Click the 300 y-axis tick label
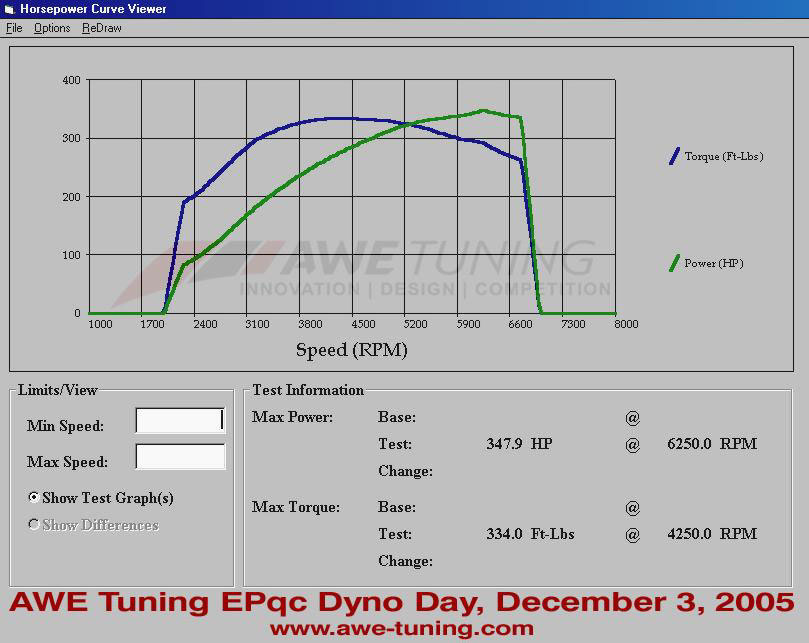 pyautogui.click(x=71, y=138)
